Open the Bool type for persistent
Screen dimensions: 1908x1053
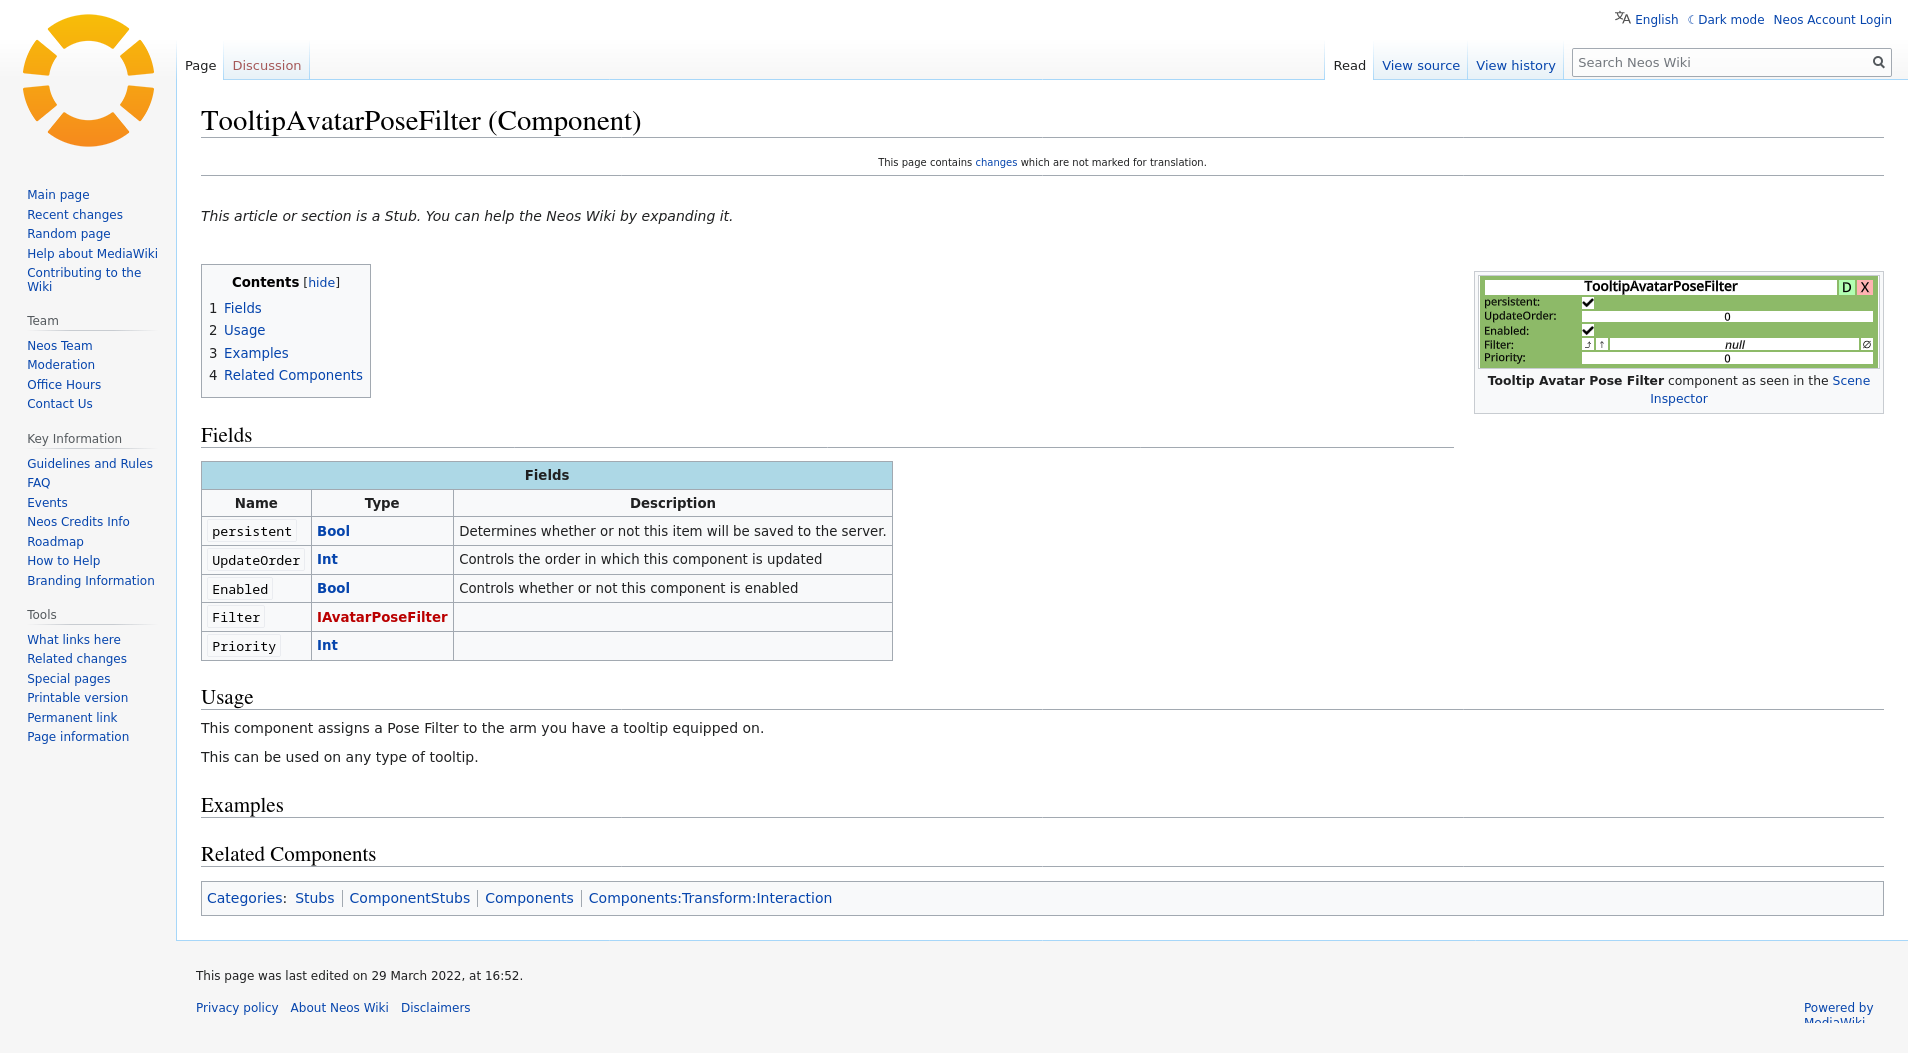(333, 532)
